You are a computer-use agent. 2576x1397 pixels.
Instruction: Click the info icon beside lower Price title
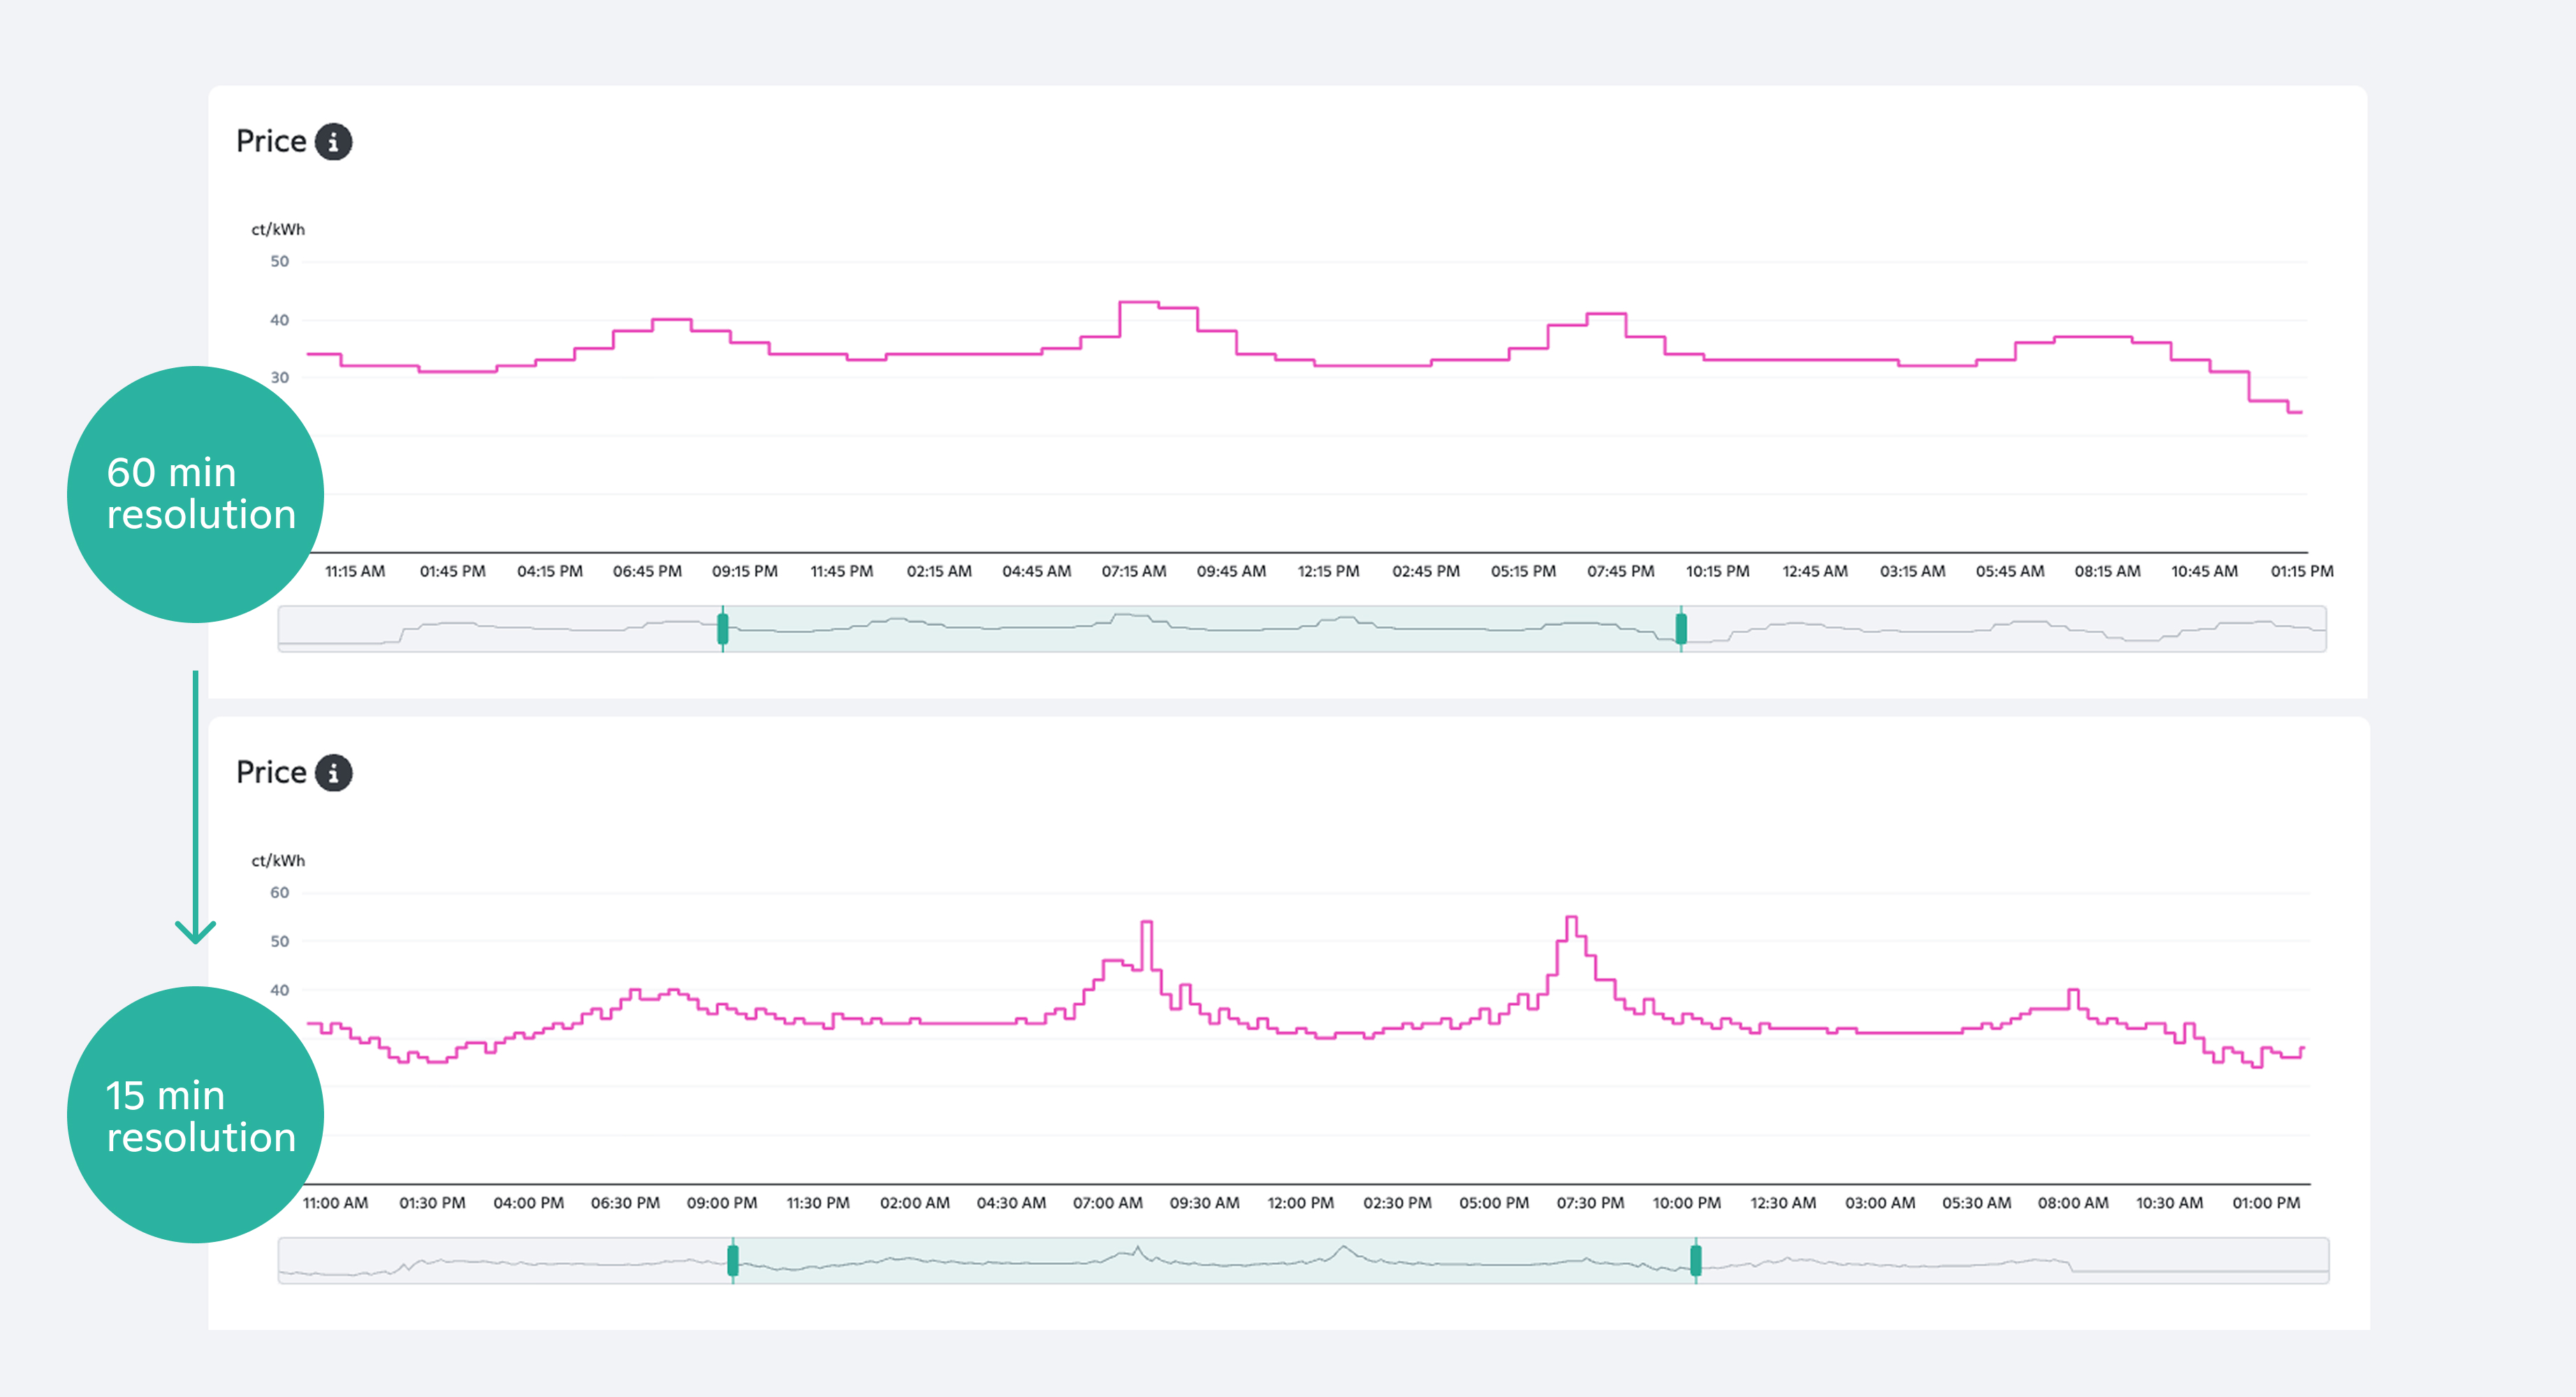point(333,773)
